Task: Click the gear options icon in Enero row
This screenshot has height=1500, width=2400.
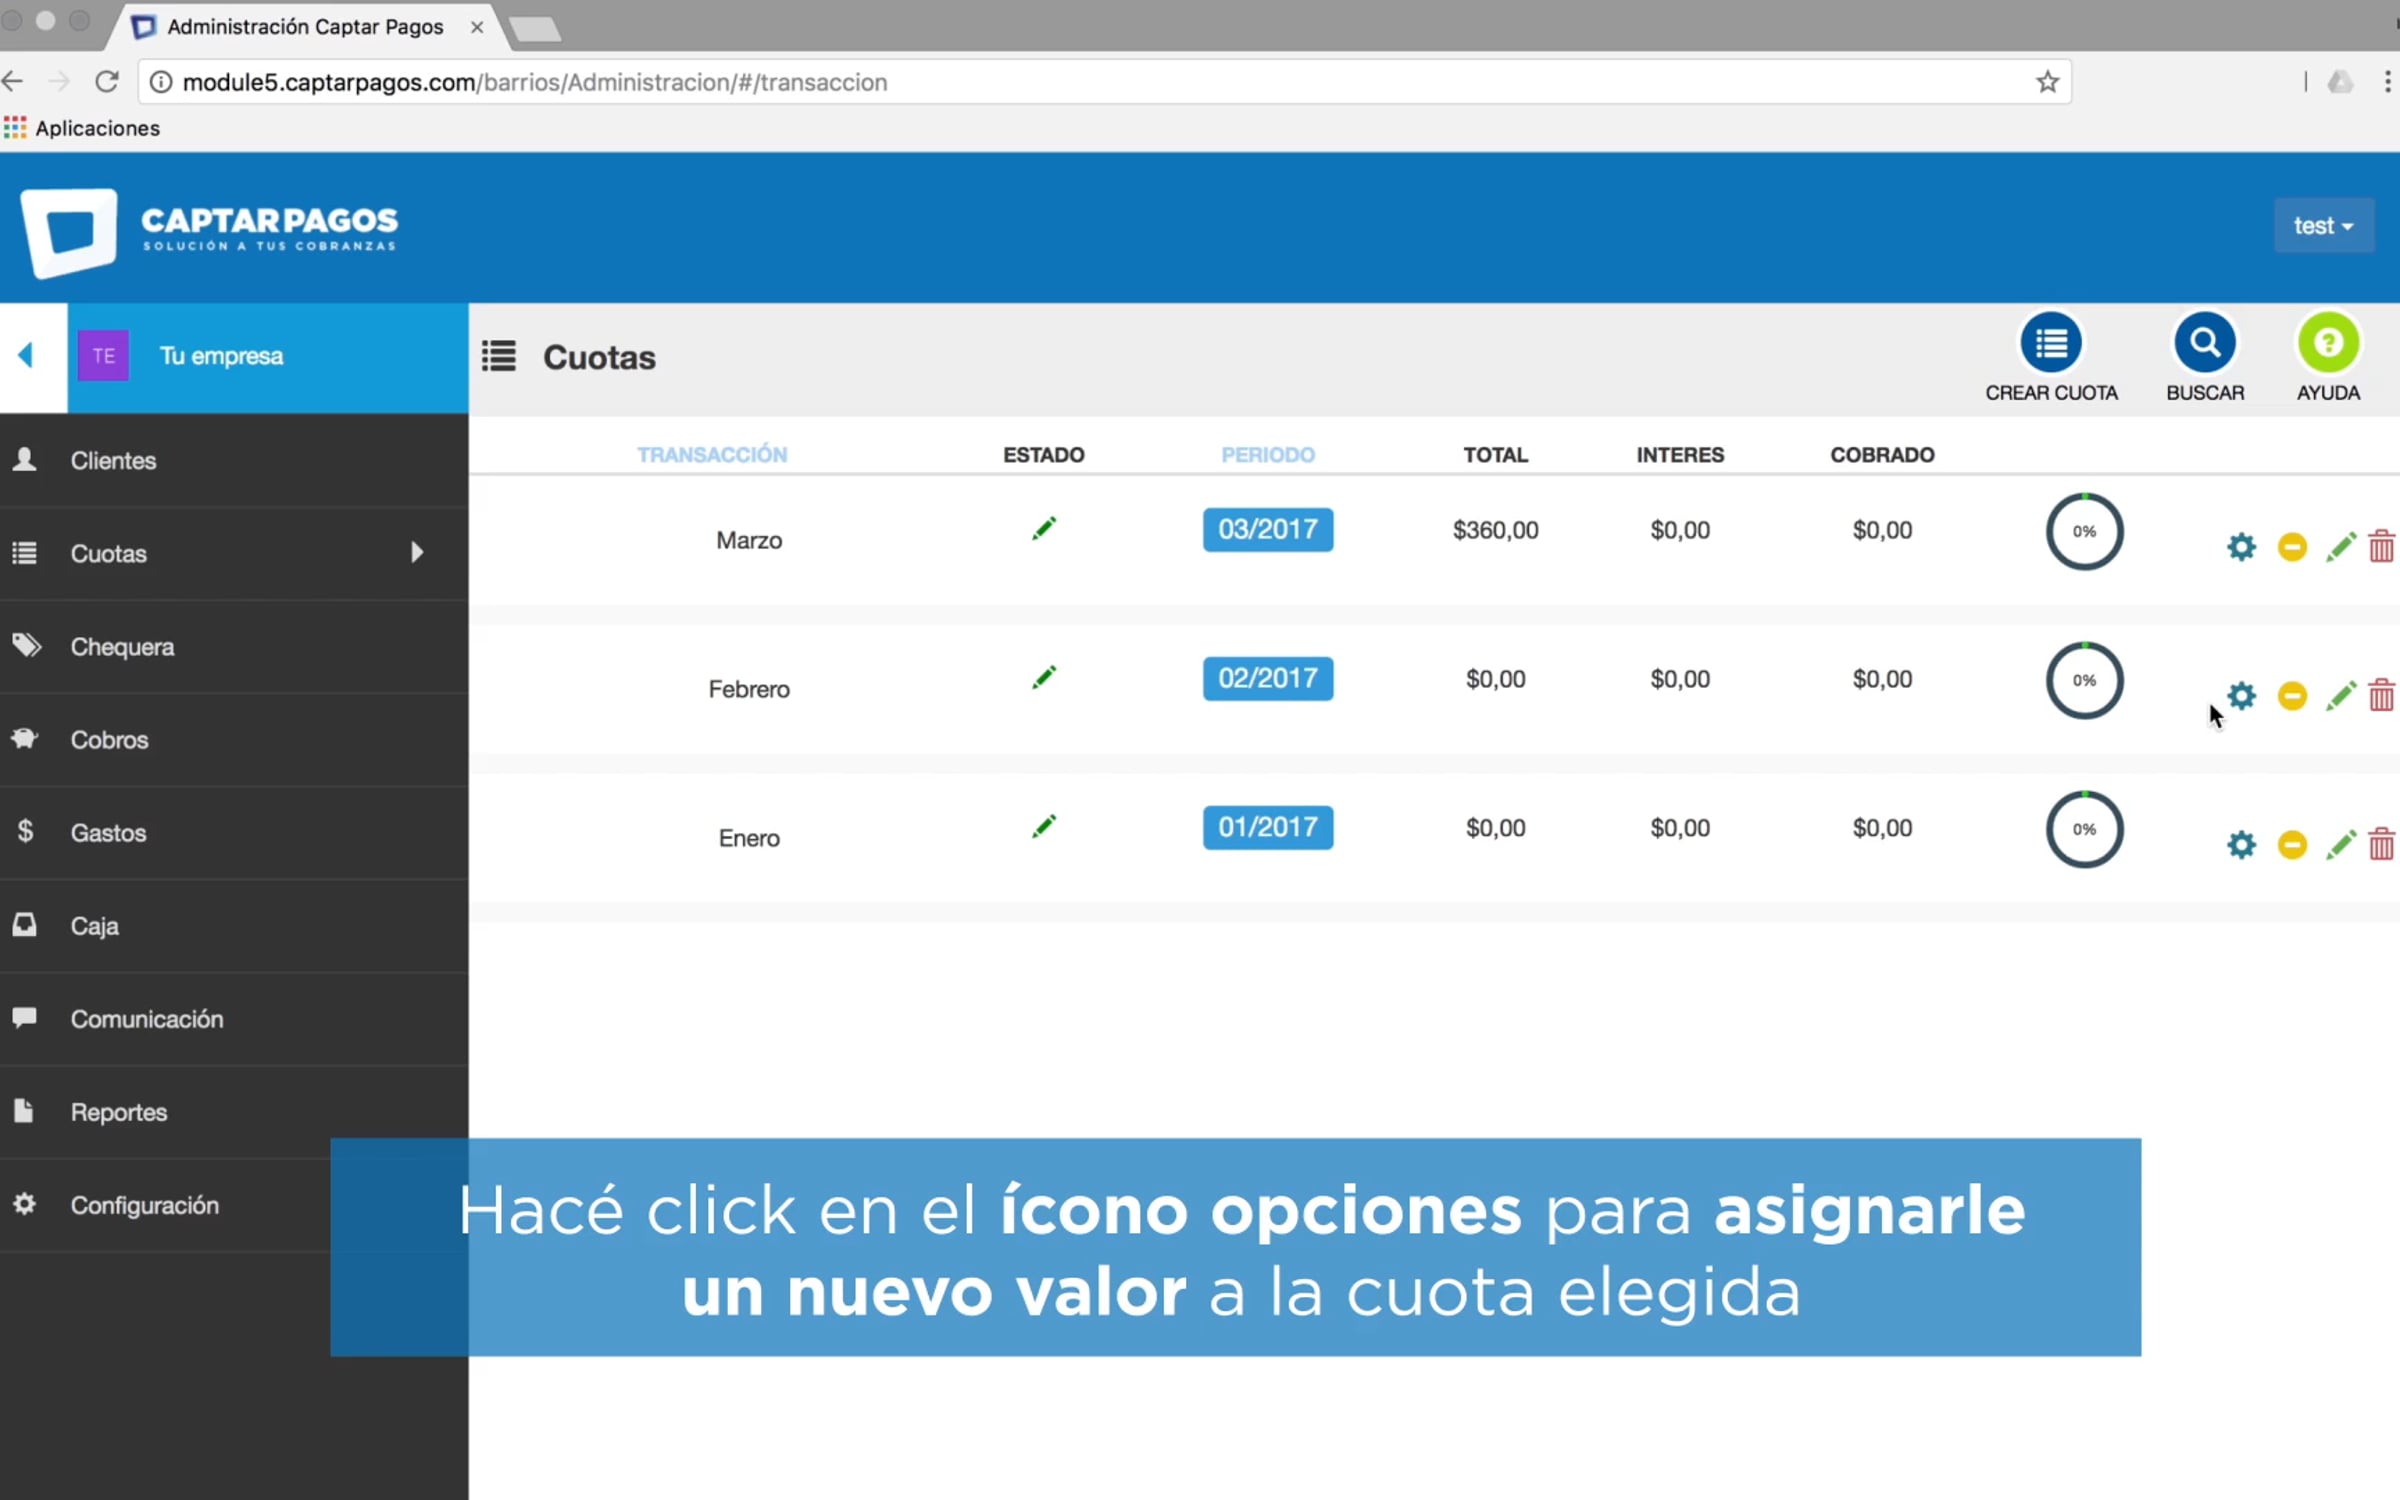Action: pyautogui.click(x=2241, y=844)
